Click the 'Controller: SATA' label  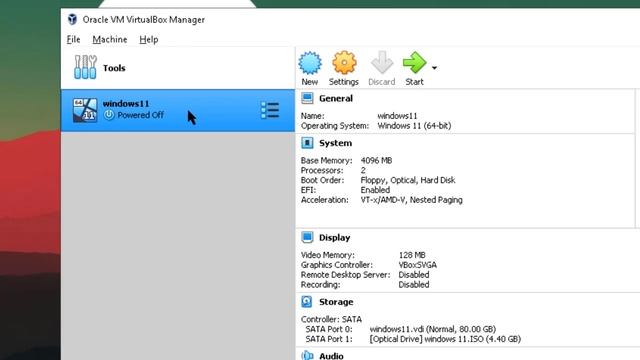coord(331,319)
